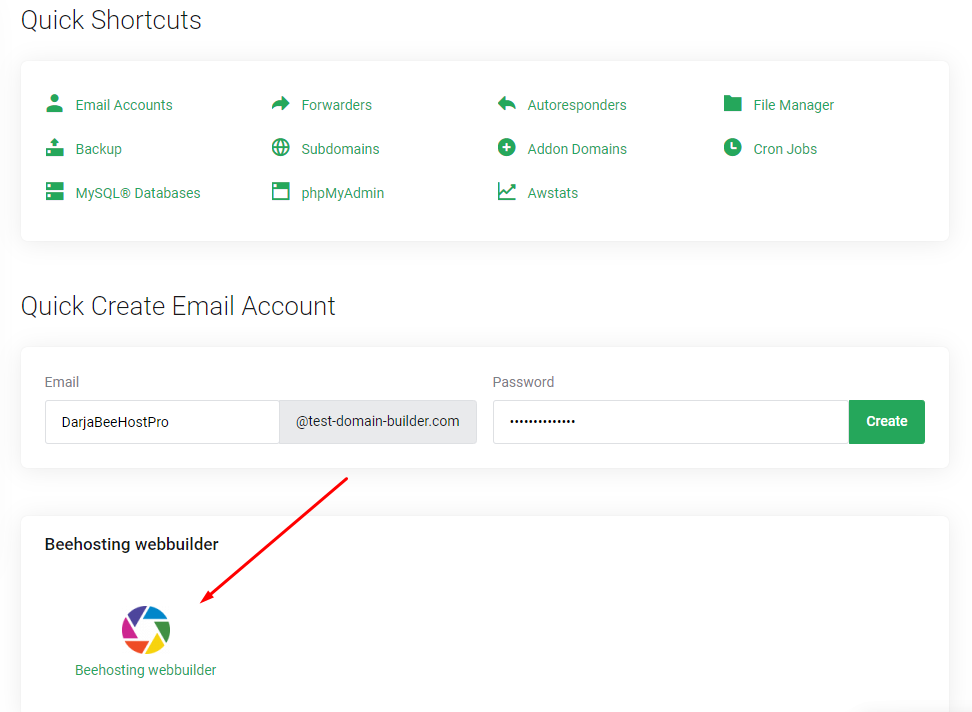Click the @test-domain-builder.com domain label
This screenshot has width=972, height=712.
tap(377, 421)
